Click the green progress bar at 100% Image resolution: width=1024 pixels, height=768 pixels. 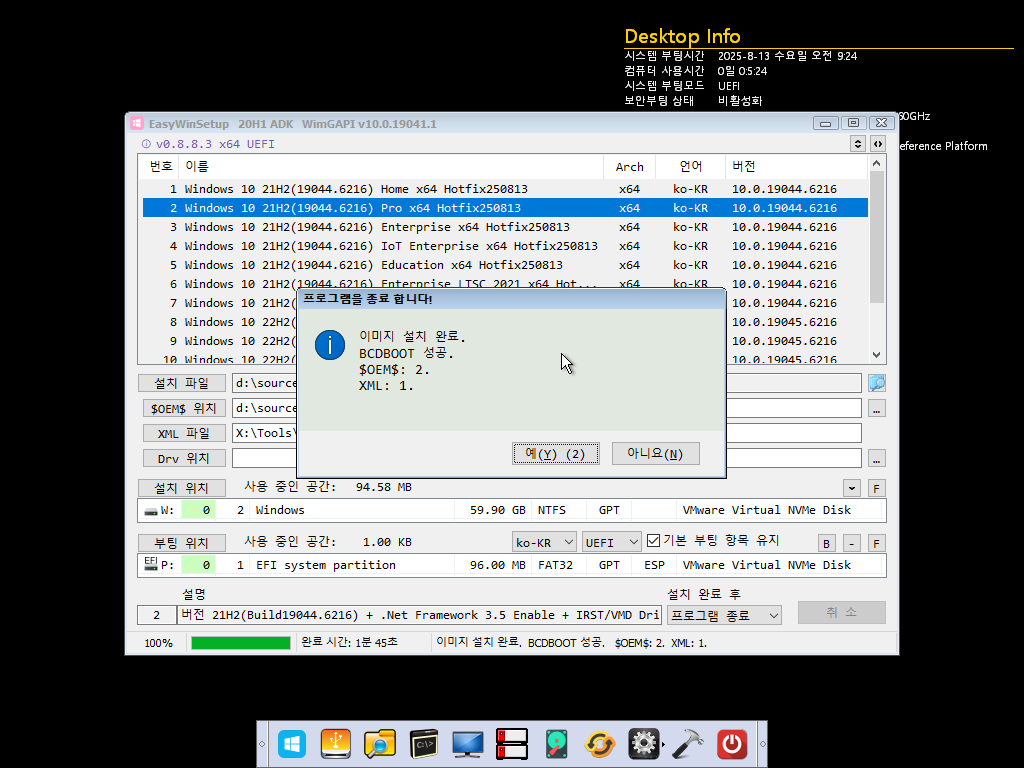[240, 643]
